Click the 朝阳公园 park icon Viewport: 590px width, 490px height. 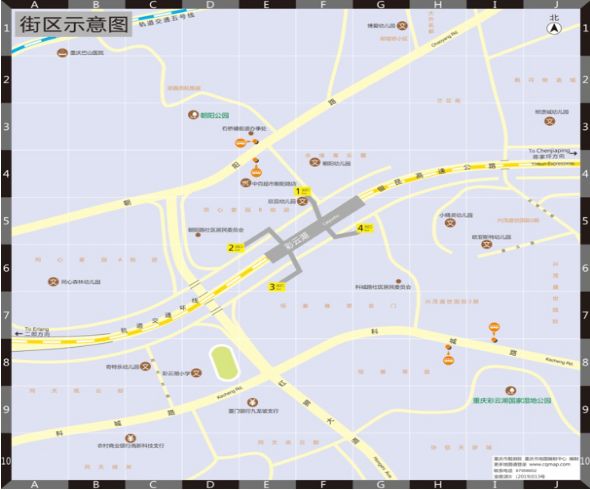(193, 115)
